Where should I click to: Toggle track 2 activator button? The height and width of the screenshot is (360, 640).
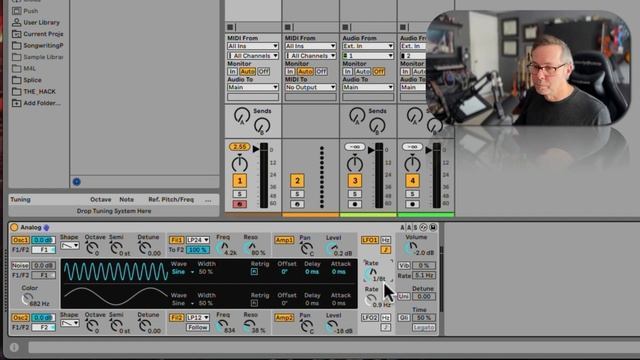pyautogui.click(x=297, y=180)
